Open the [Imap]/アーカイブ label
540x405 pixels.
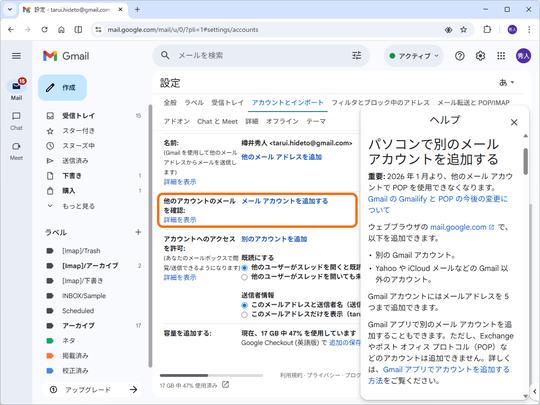click(x=93, y=266)
